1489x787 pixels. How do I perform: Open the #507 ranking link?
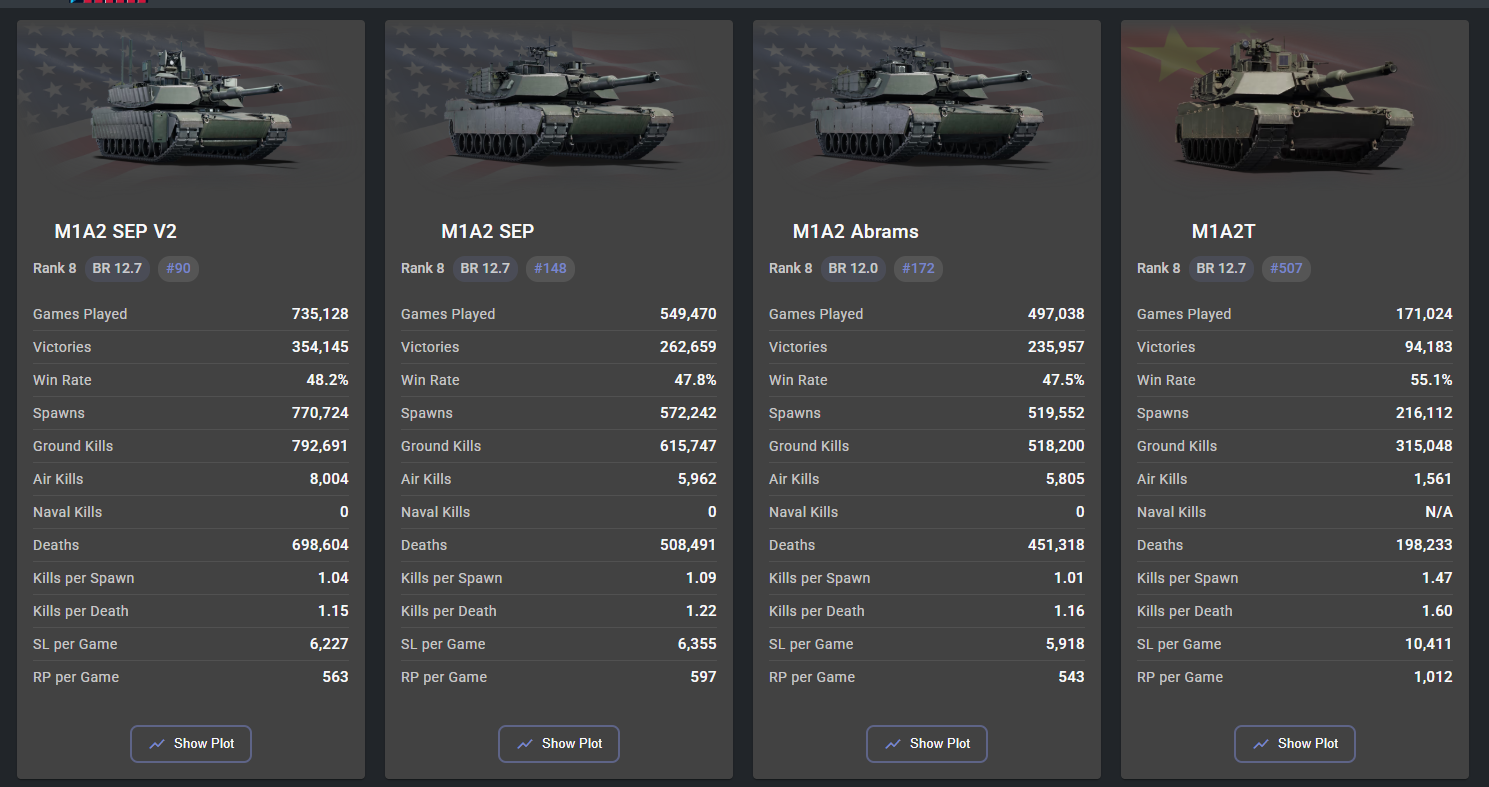(1286, 268)
